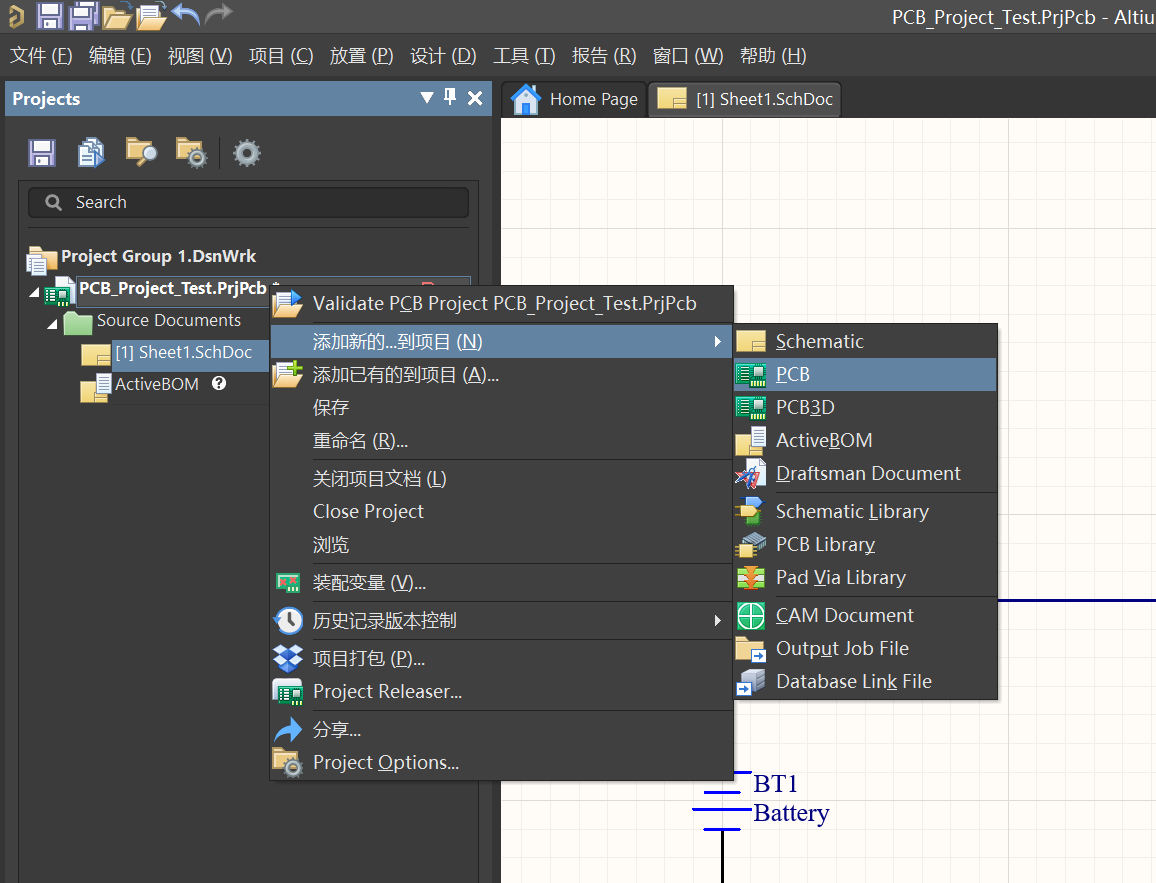This screenshot has height=883, width=1156.
Task: Click the Save All icon in the top toolbar
Action: point(84,15)
